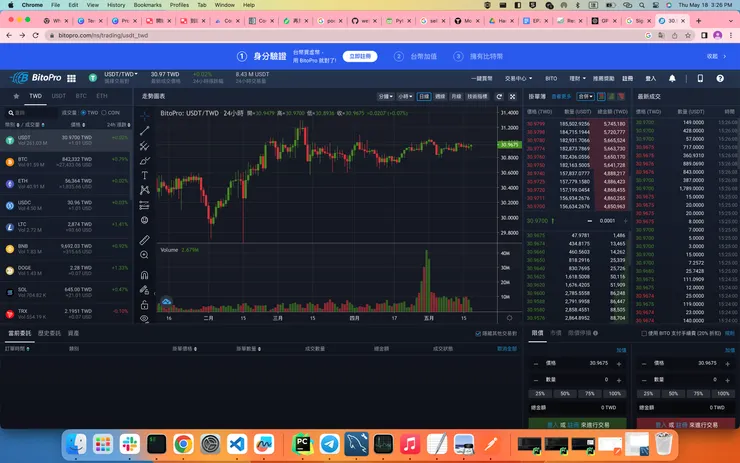
Task: Show asks-only order book view
Action: point(621,96)
